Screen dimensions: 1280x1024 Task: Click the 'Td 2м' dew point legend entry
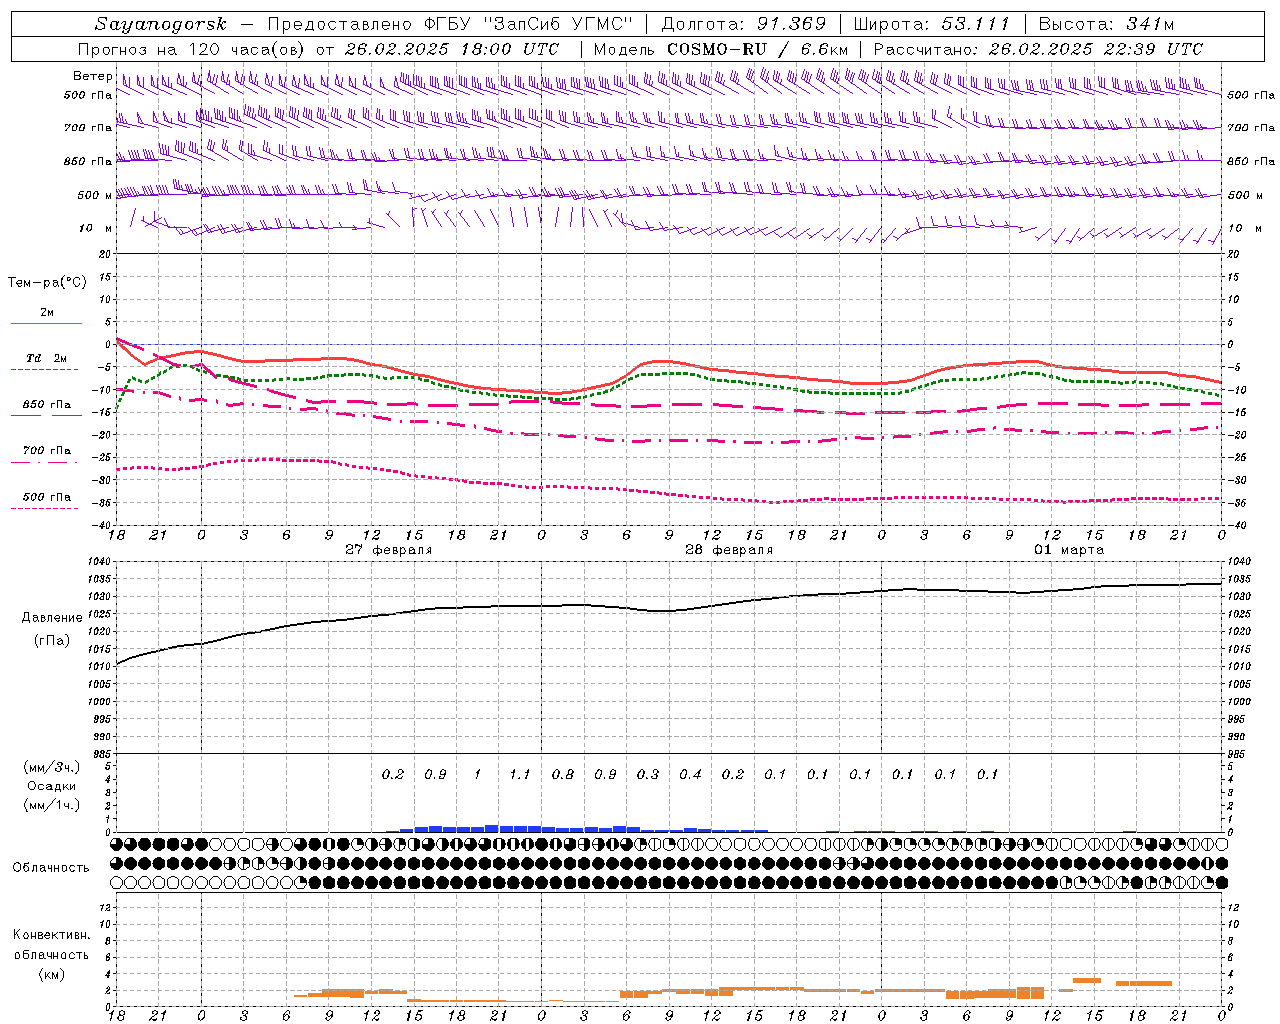pos(47,358)
